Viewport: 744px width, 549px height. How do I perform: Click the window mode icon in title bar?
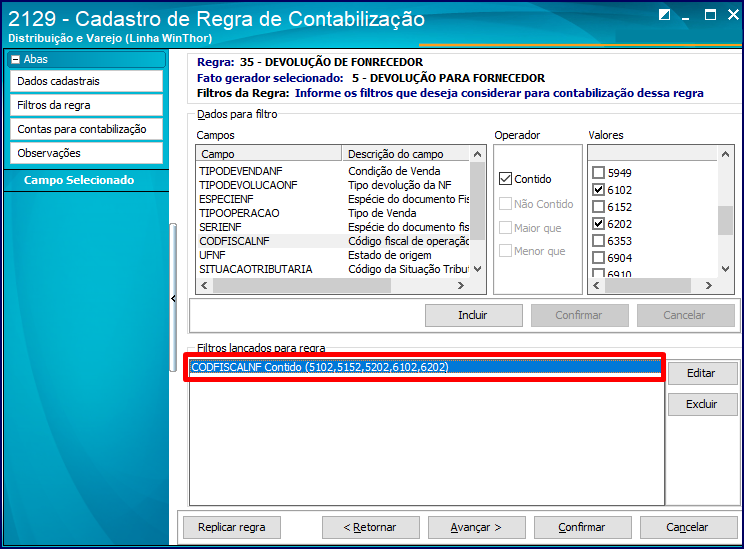coord(664,15)
